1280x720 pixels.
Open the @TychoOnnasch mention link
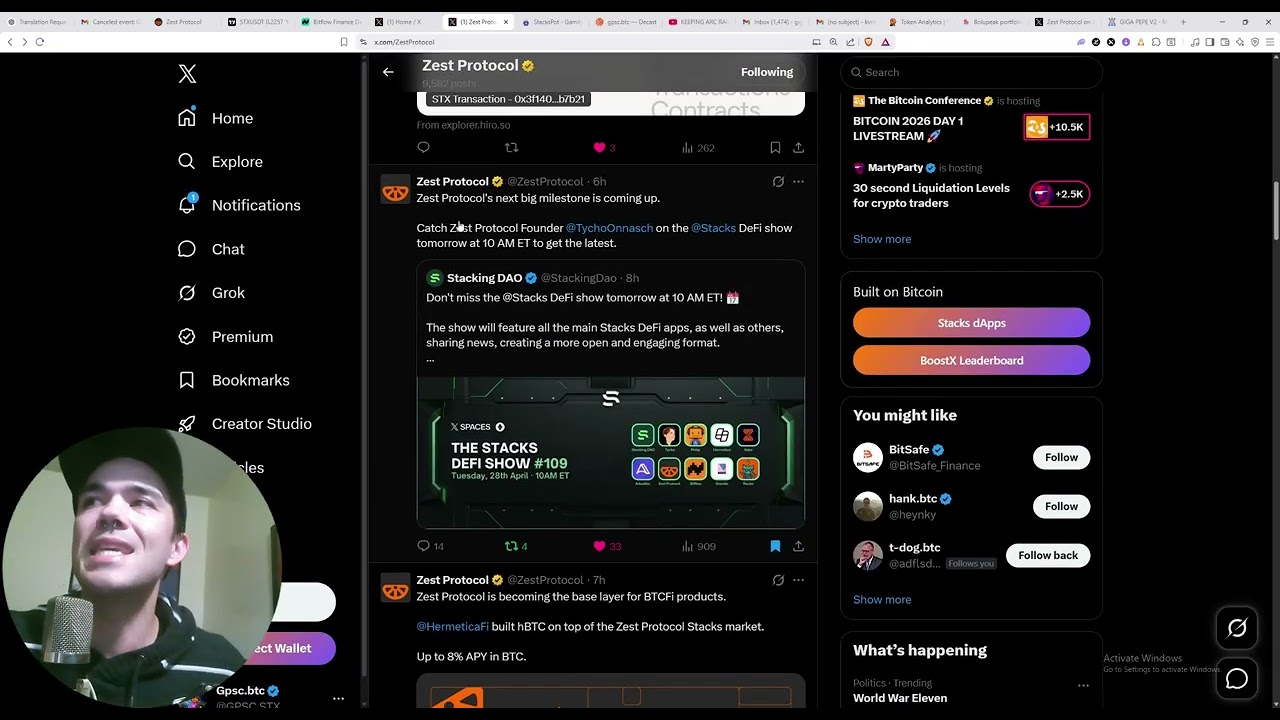pos(609,228)
